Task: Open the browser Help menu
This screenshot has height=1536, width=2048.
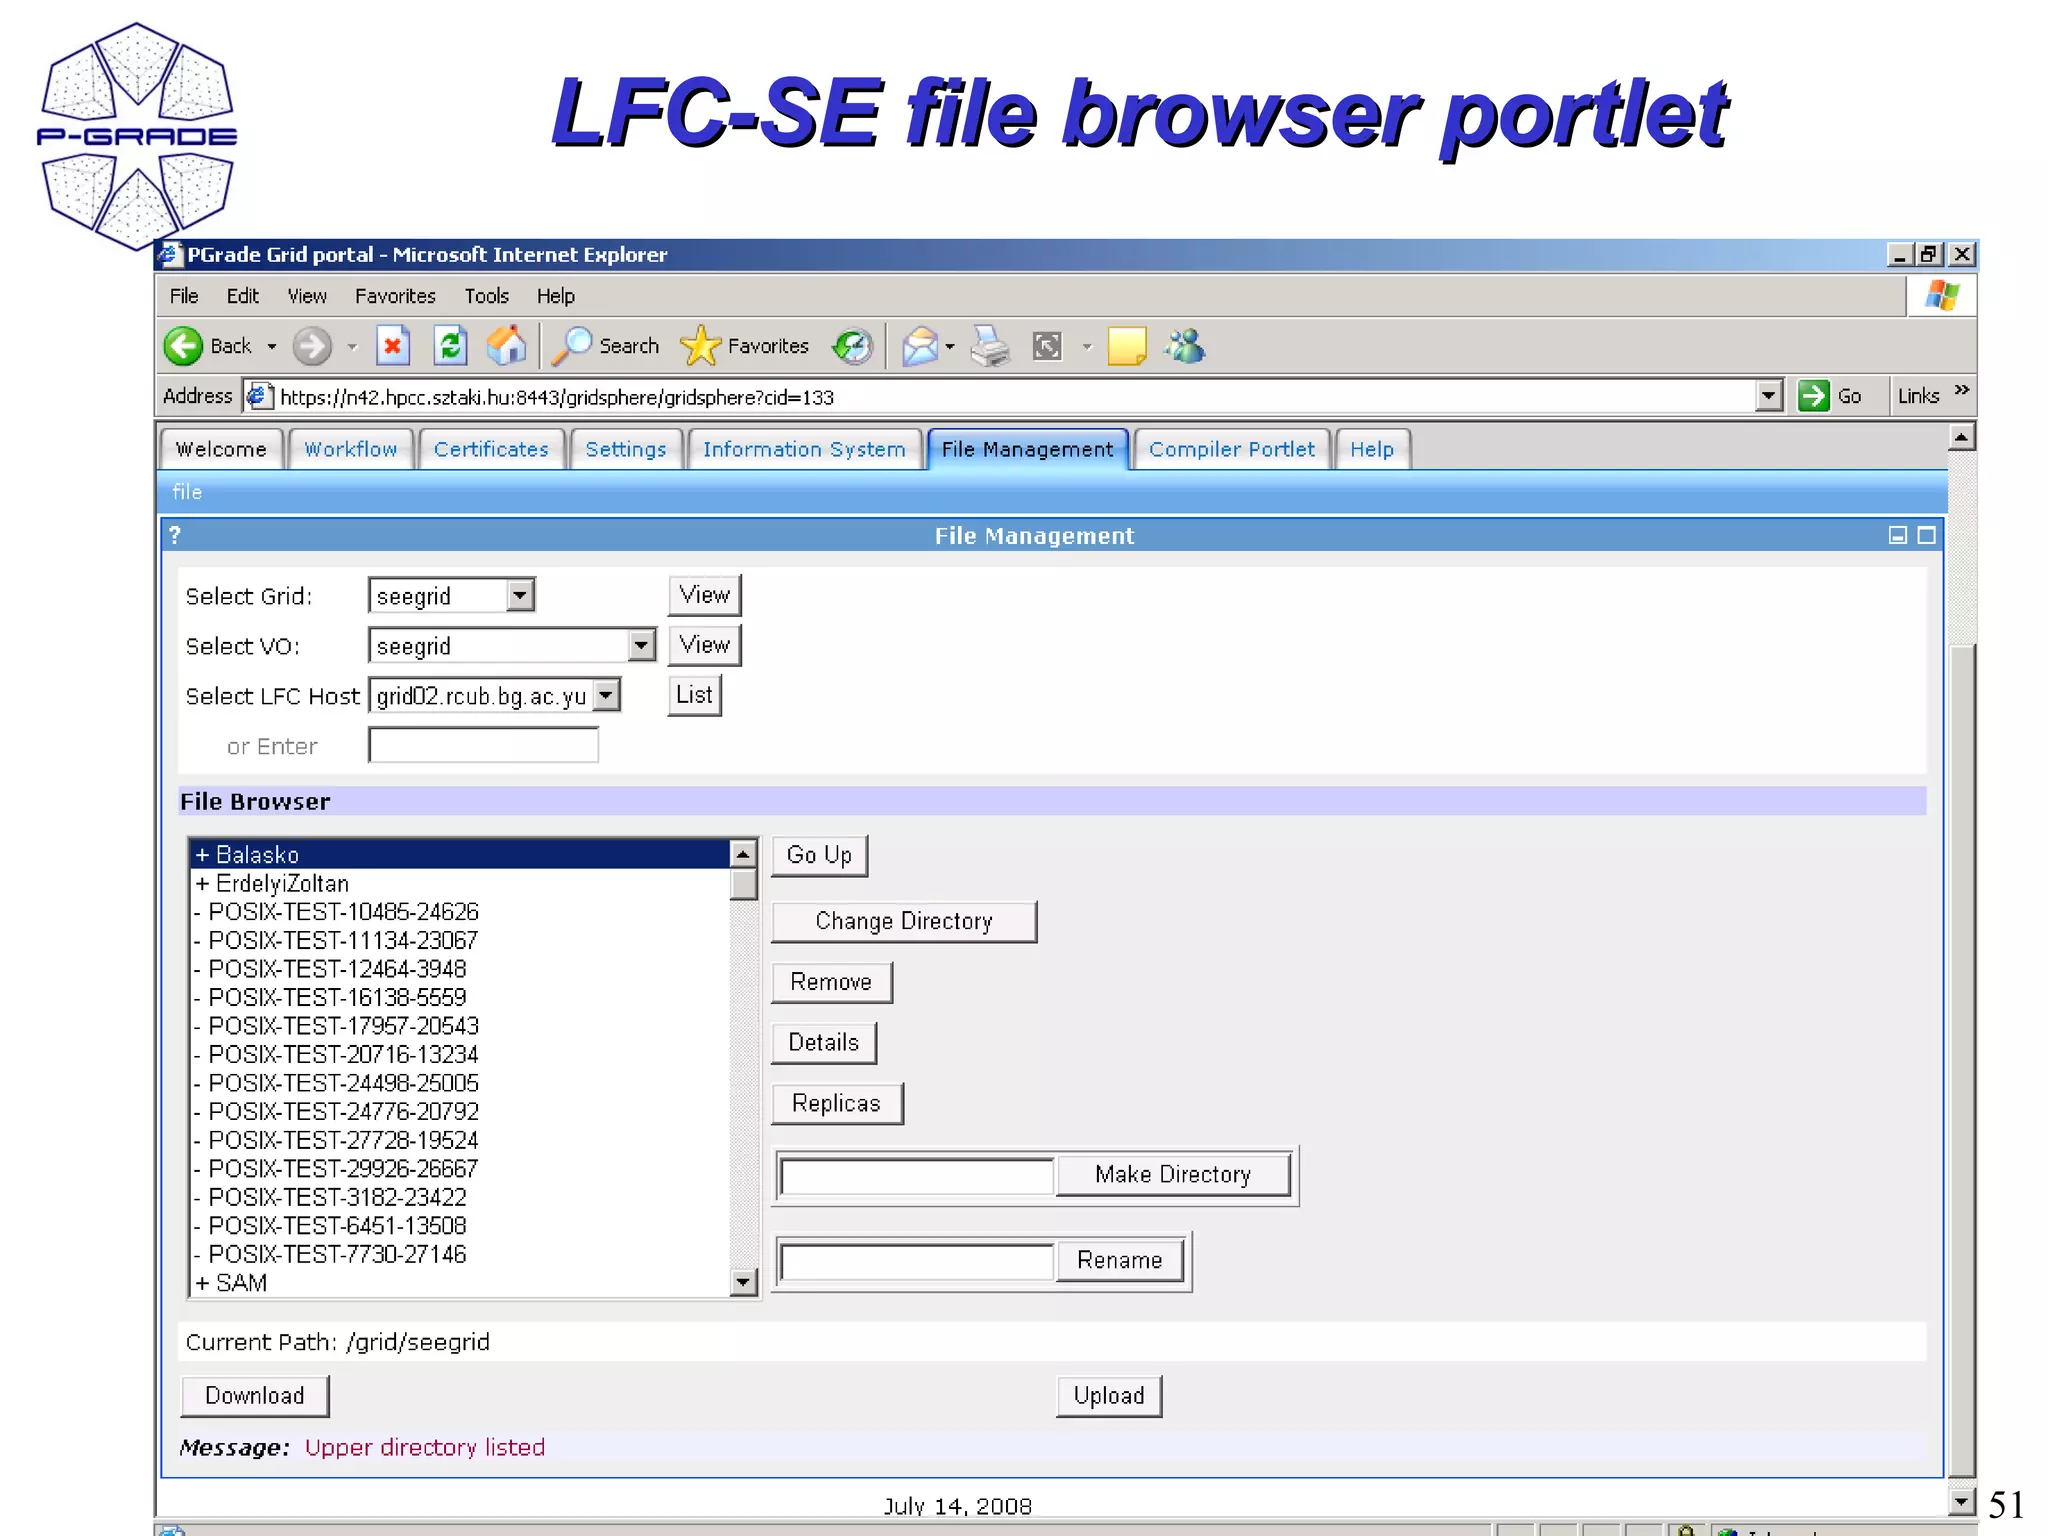Action: (556, 296)
